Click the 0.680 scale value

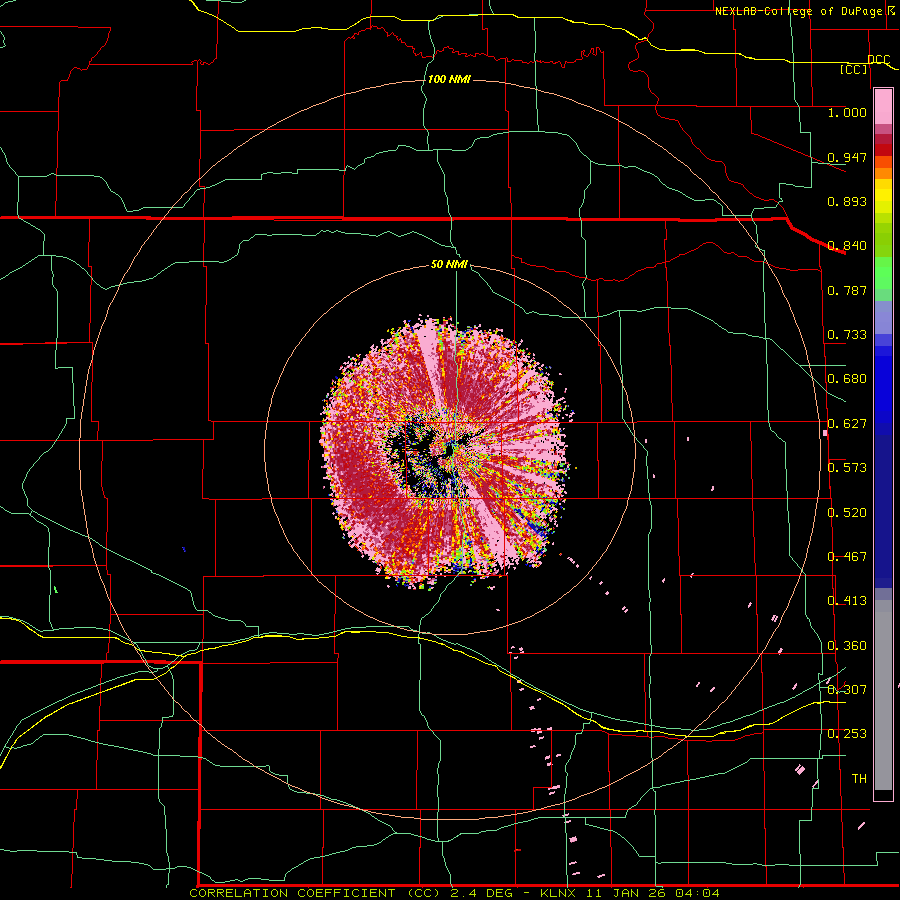click(847, 379)
